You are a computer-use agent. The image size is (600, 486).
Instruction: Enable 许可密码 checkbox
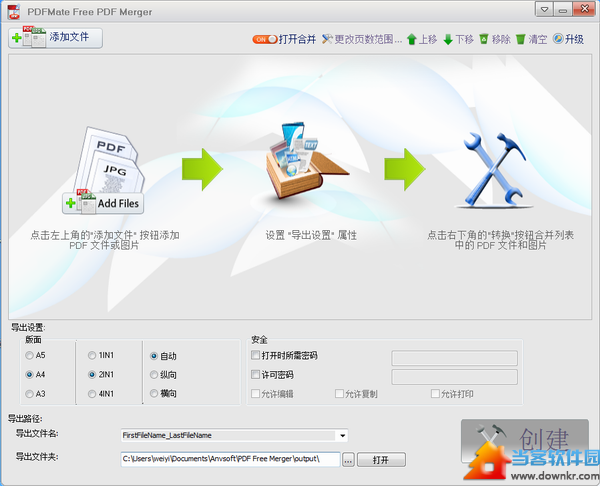[x=255, y=374]
